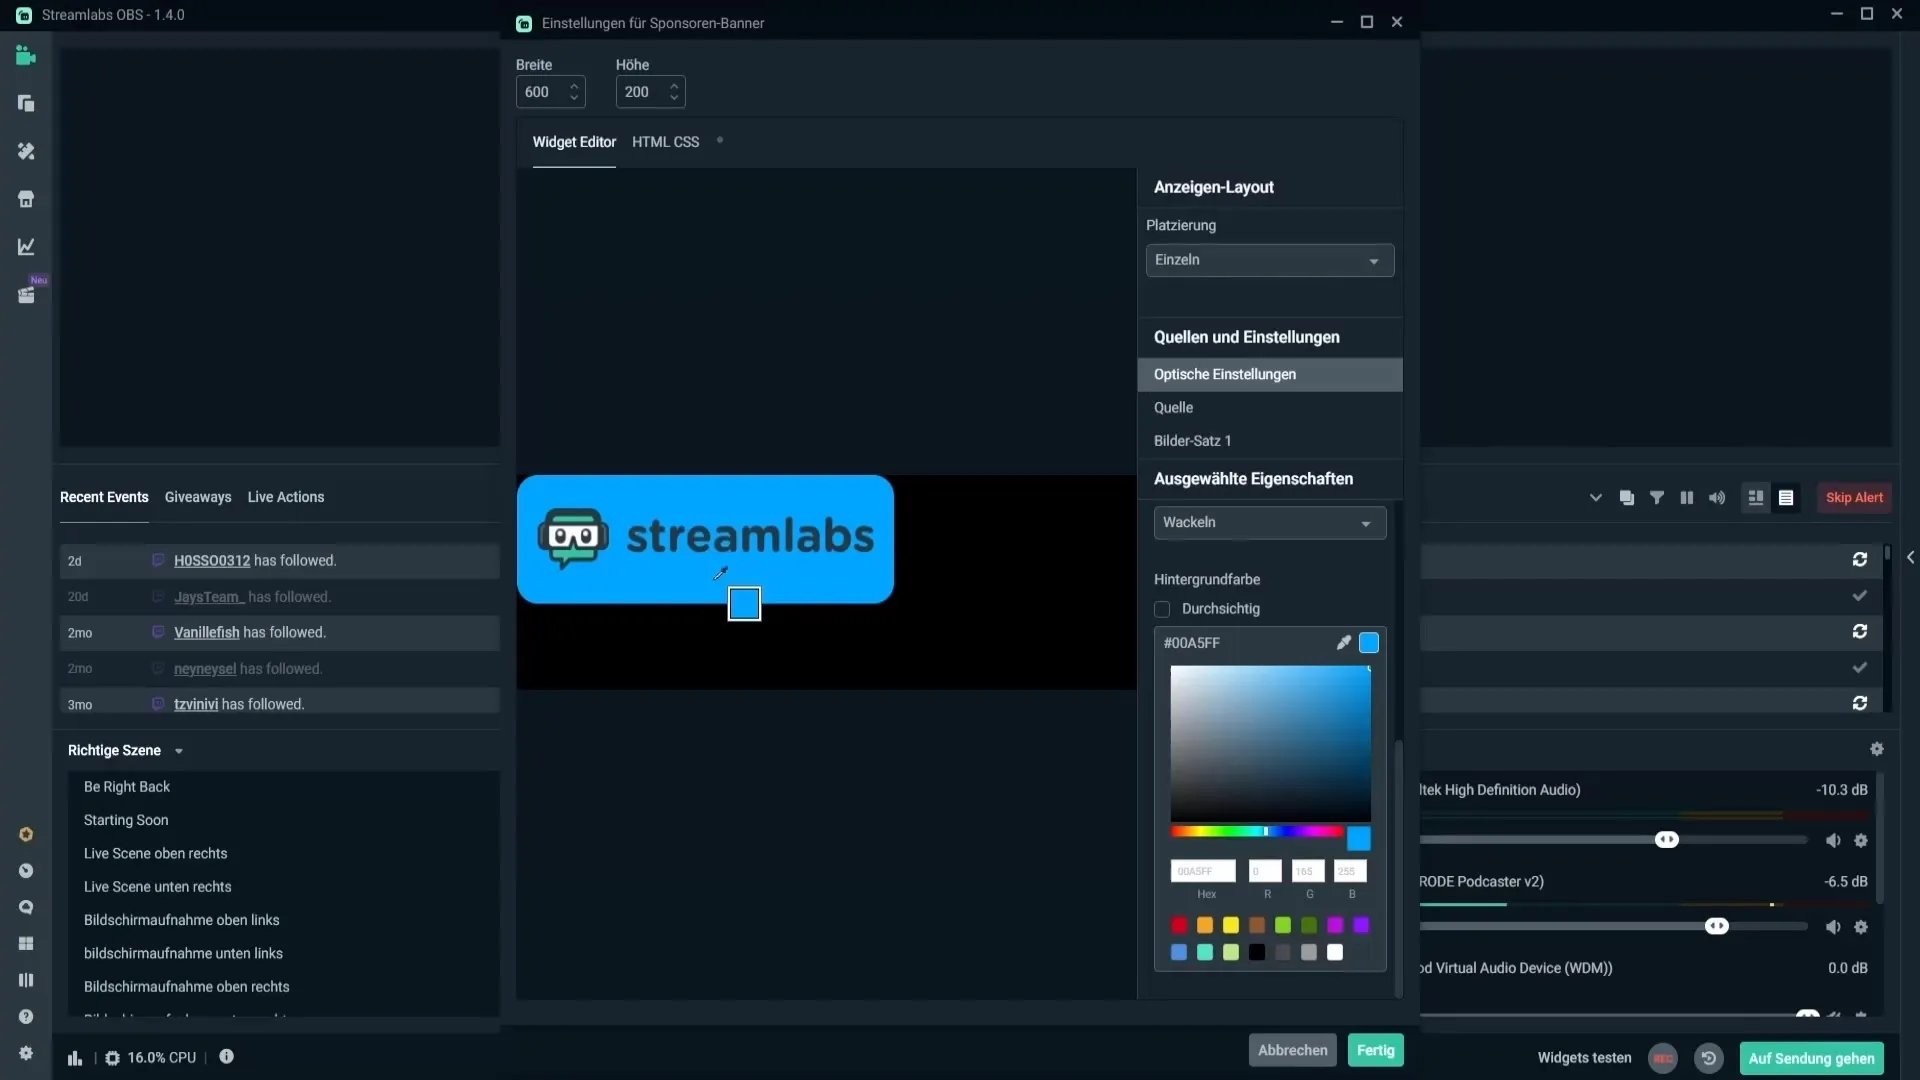Click the info icon next to CPU usage
Screen dimensions: 1920x1080
click(x=227, y=1057)
